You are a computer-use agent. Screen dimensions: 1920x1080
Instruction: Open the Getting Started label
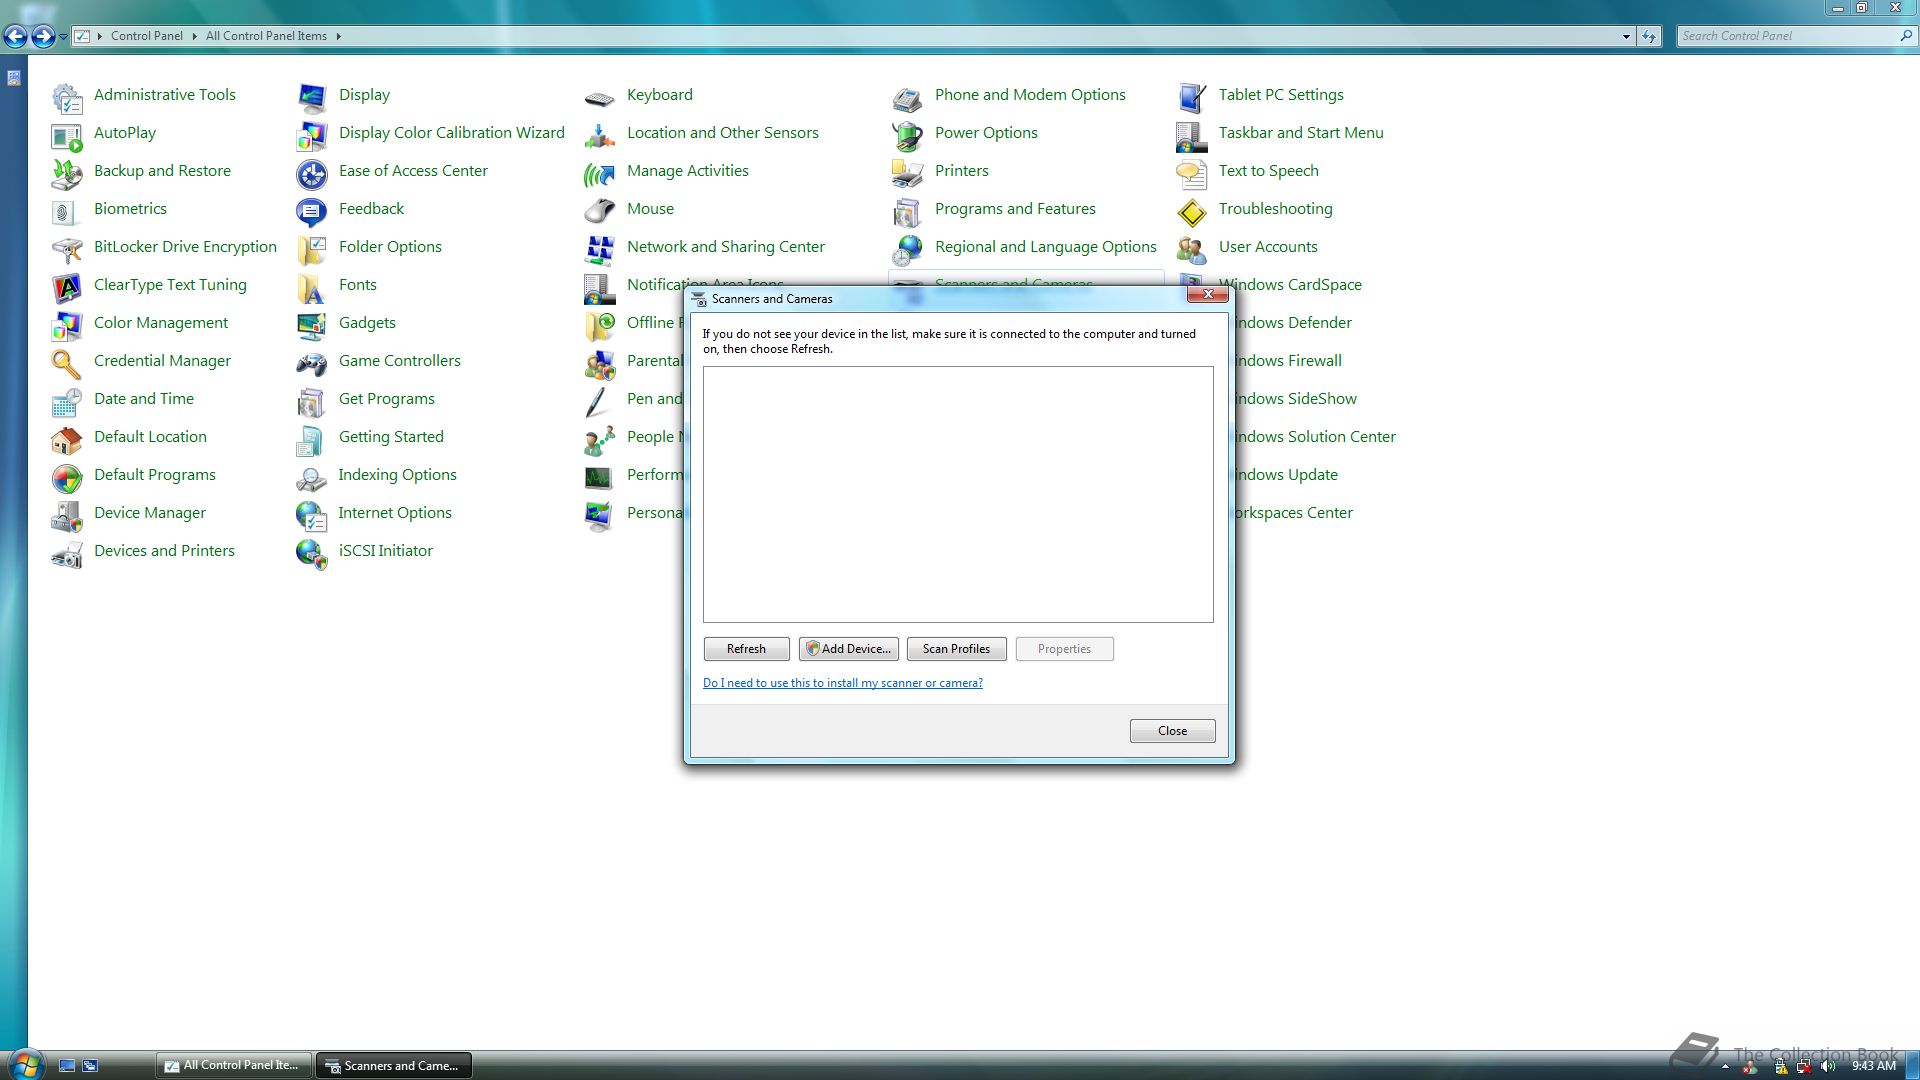click(391, 437)
